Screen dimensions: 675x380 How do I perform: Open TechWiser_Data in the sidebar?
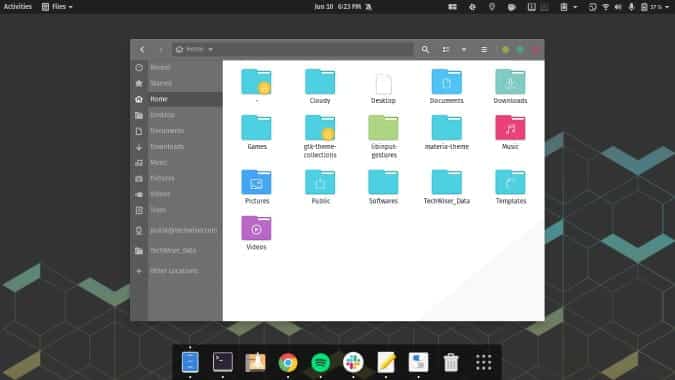[176, 250]
